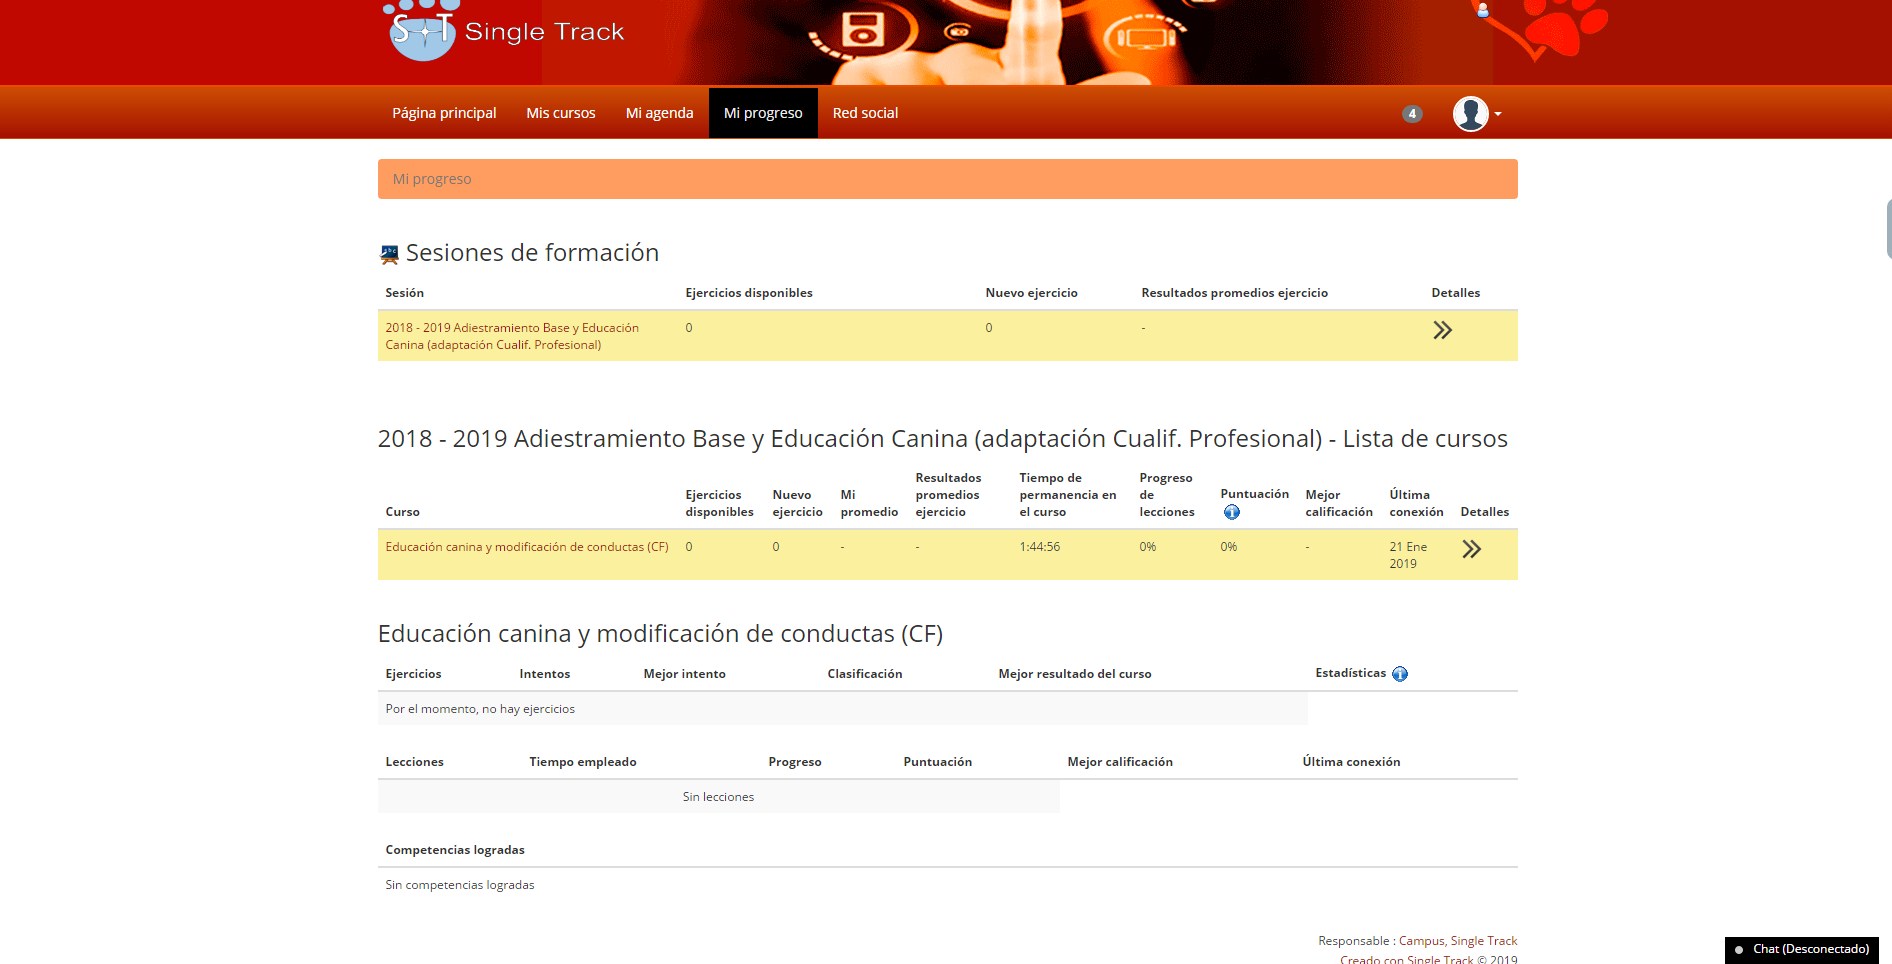Image resolution: width=1892 pixels, height=964 pixels.
Task: Click the notification badge showing 4
Action: click(x=1412, y=114)
